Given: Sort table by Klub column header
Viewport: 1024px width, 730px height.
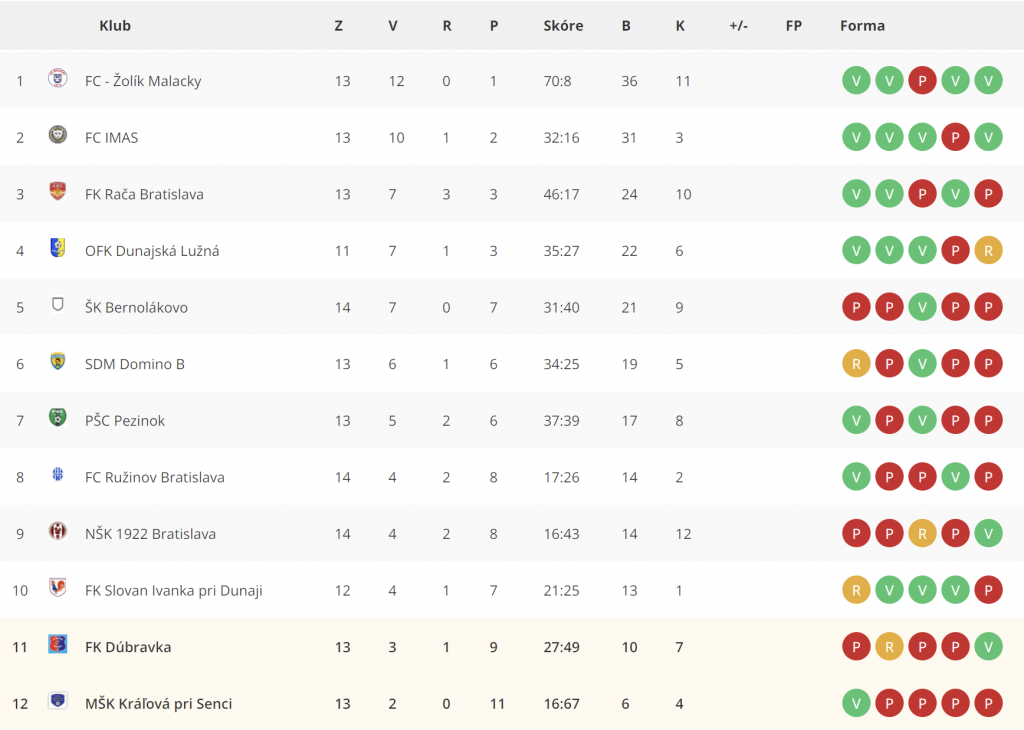Looking at the screenshot, I should [115, 25].
